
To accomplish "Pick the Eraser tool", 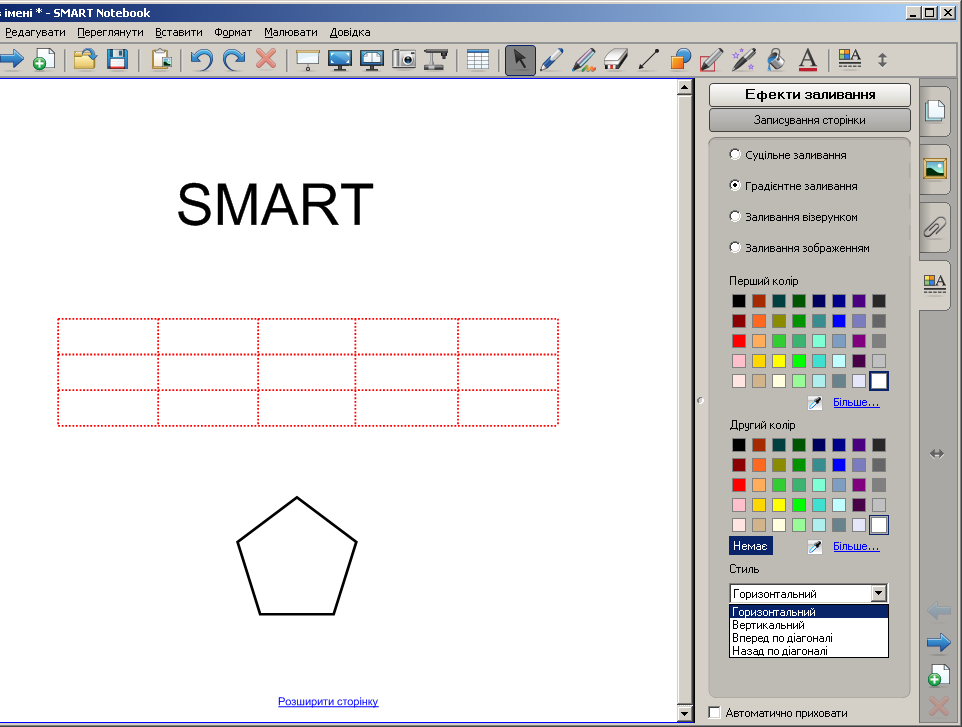I will (x=615, y=60).
